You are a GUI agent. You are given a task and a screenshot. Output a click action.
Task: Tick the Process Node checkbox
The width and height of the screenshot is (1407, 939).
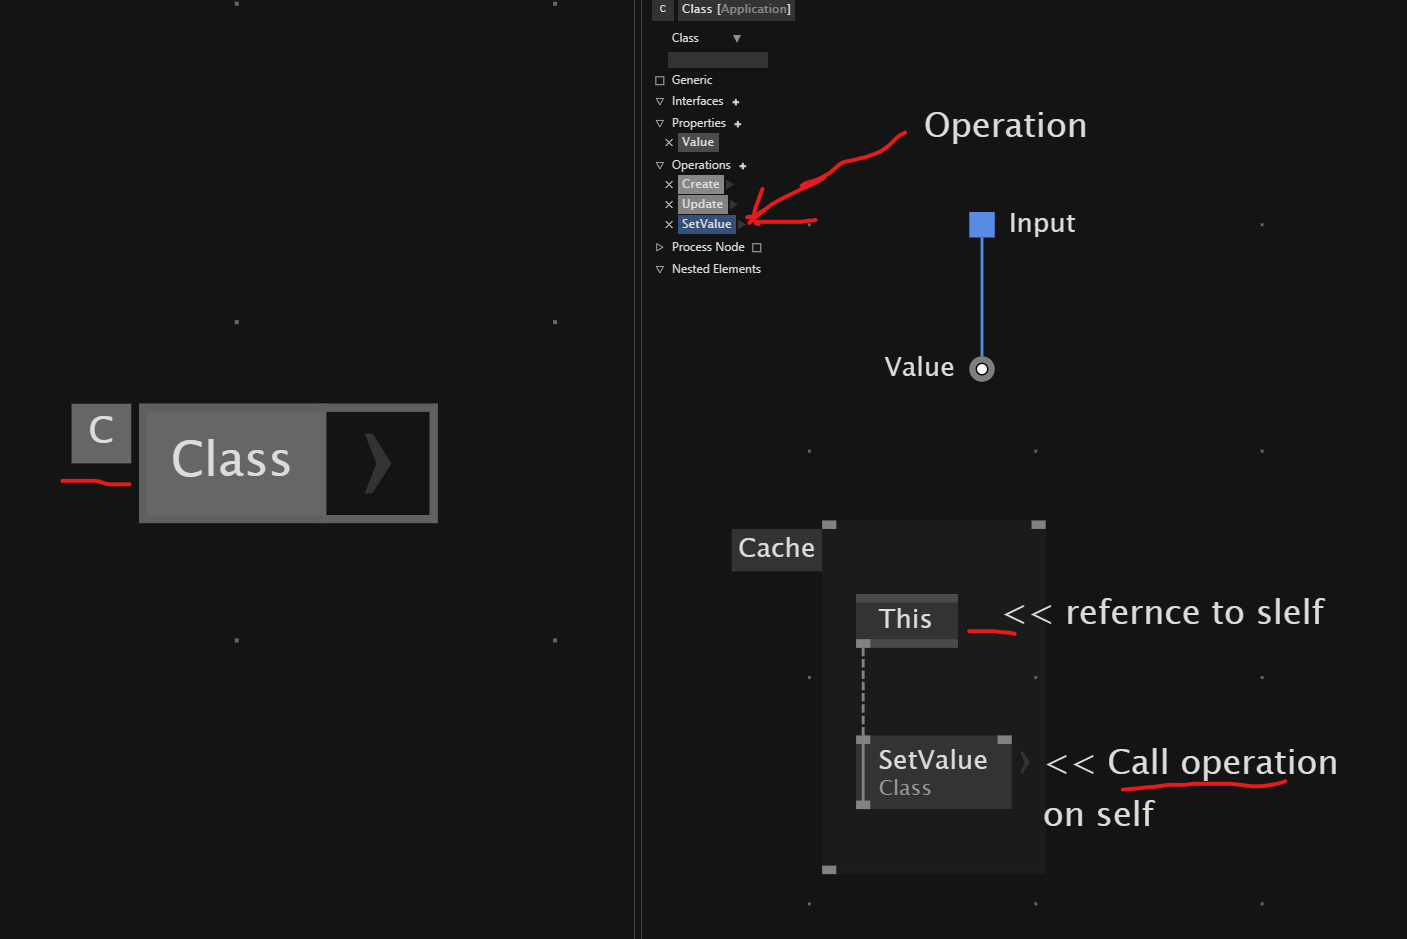pyautogui.click(x=757, y=248)
